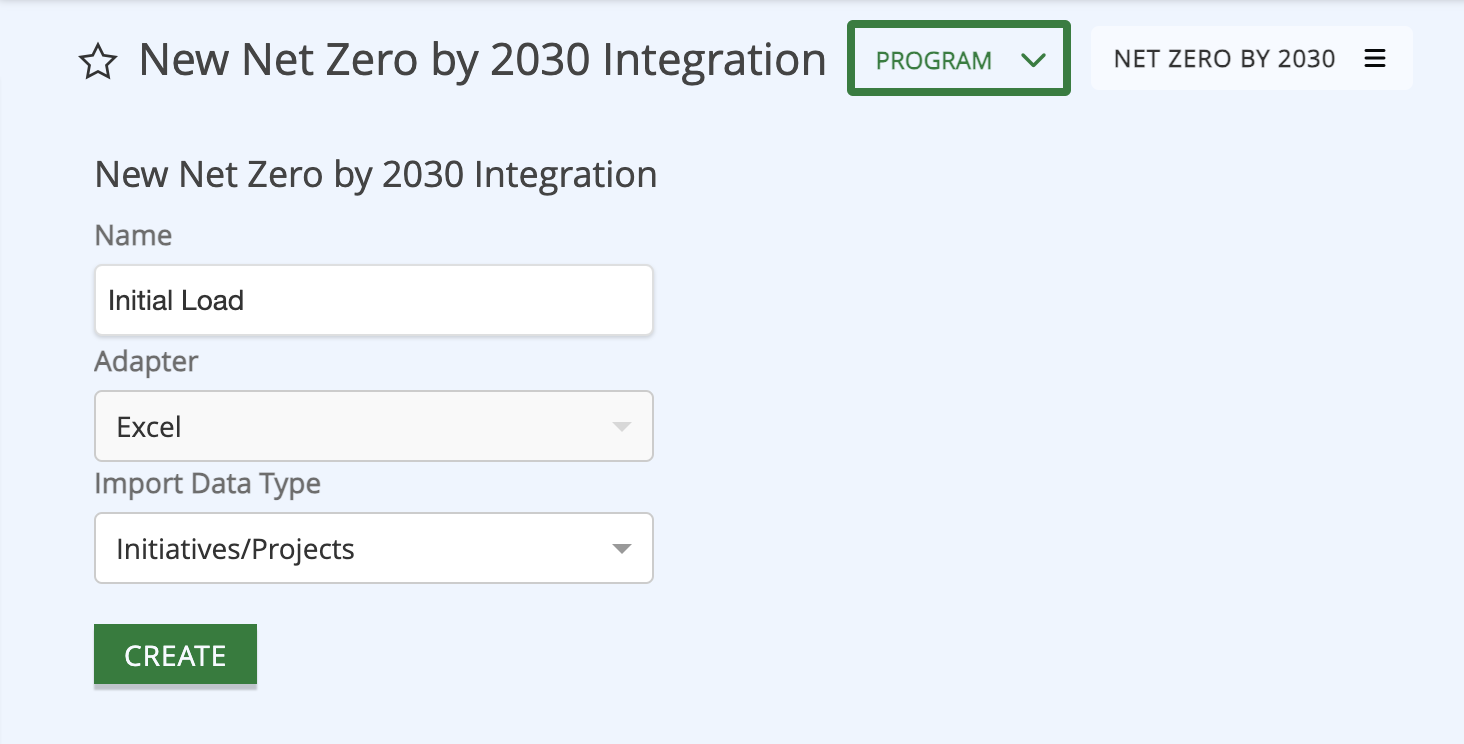Click the New Net Zero by 2030 Integration heading
Screen dimensions: 1464x744
[x=375, y=174]
